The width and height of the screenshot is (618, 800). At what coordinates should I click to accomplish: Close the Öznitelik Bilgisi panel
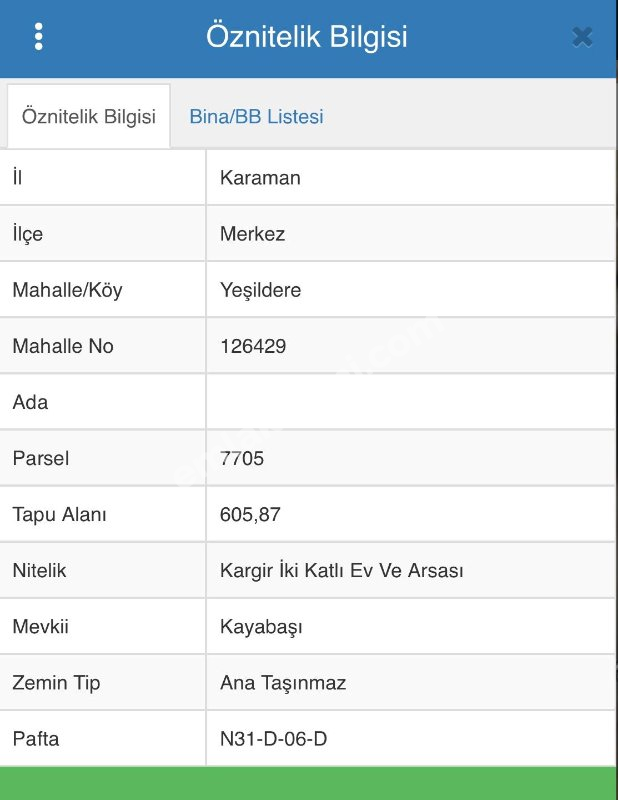[582, 37]
